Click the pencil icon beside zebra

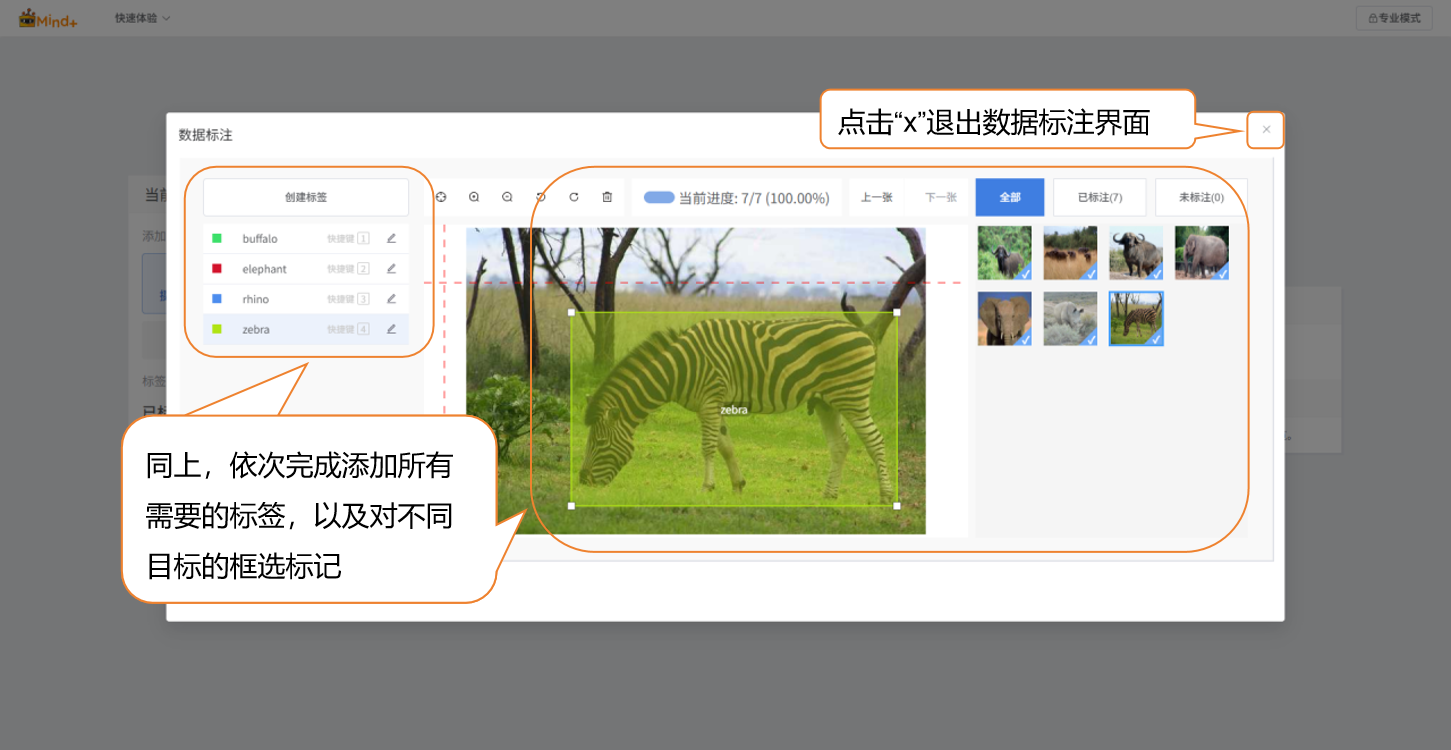391,329
